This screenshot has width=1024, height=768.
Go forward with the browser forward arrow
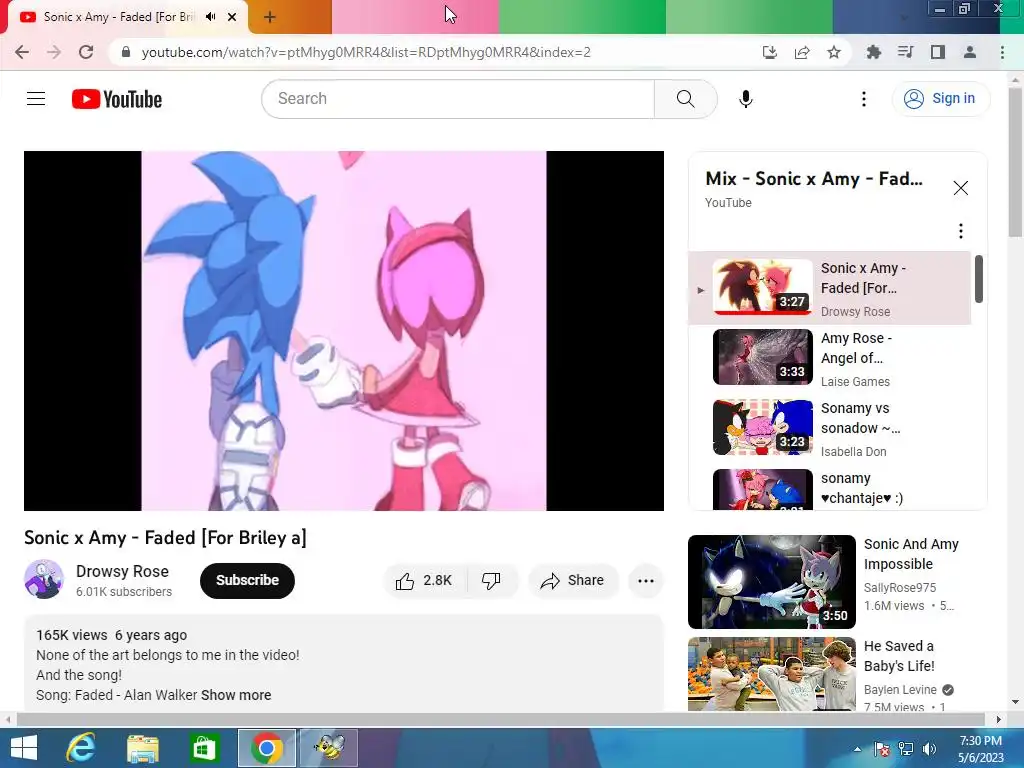pos(54,52)
